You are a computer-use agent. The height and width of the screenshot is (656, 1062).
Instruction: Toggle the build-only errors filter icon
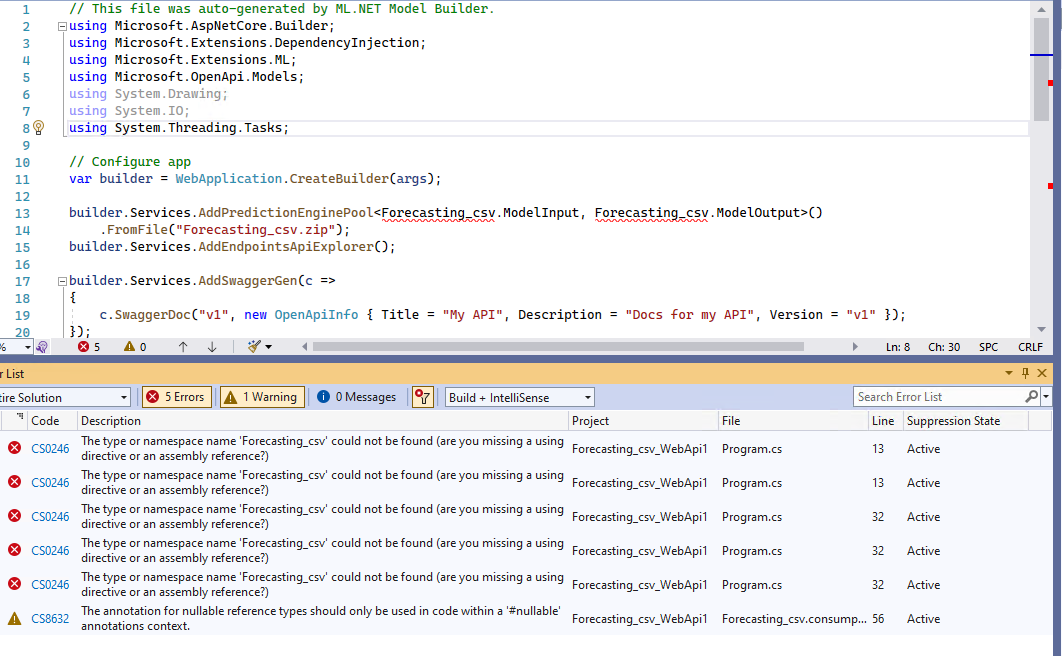(x=423, y=397)
